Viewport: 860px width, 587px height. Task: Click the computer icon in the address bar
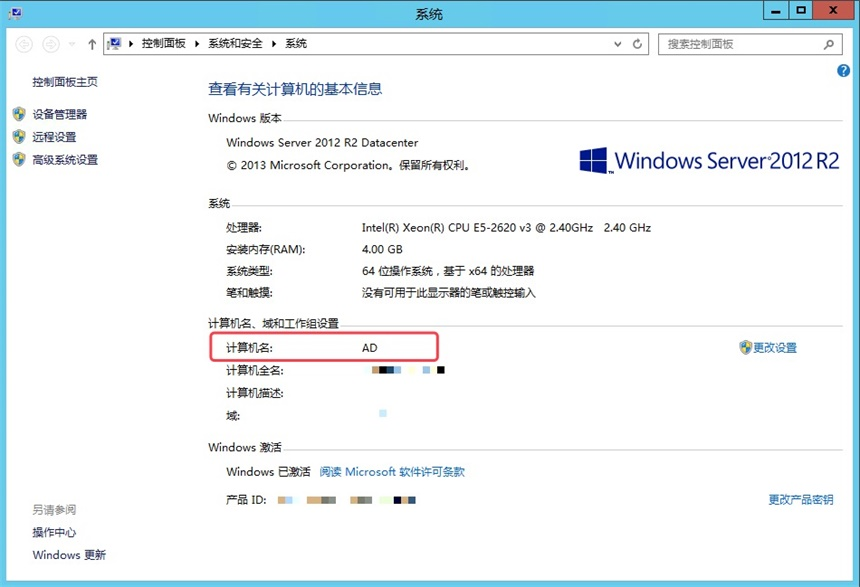115,43
